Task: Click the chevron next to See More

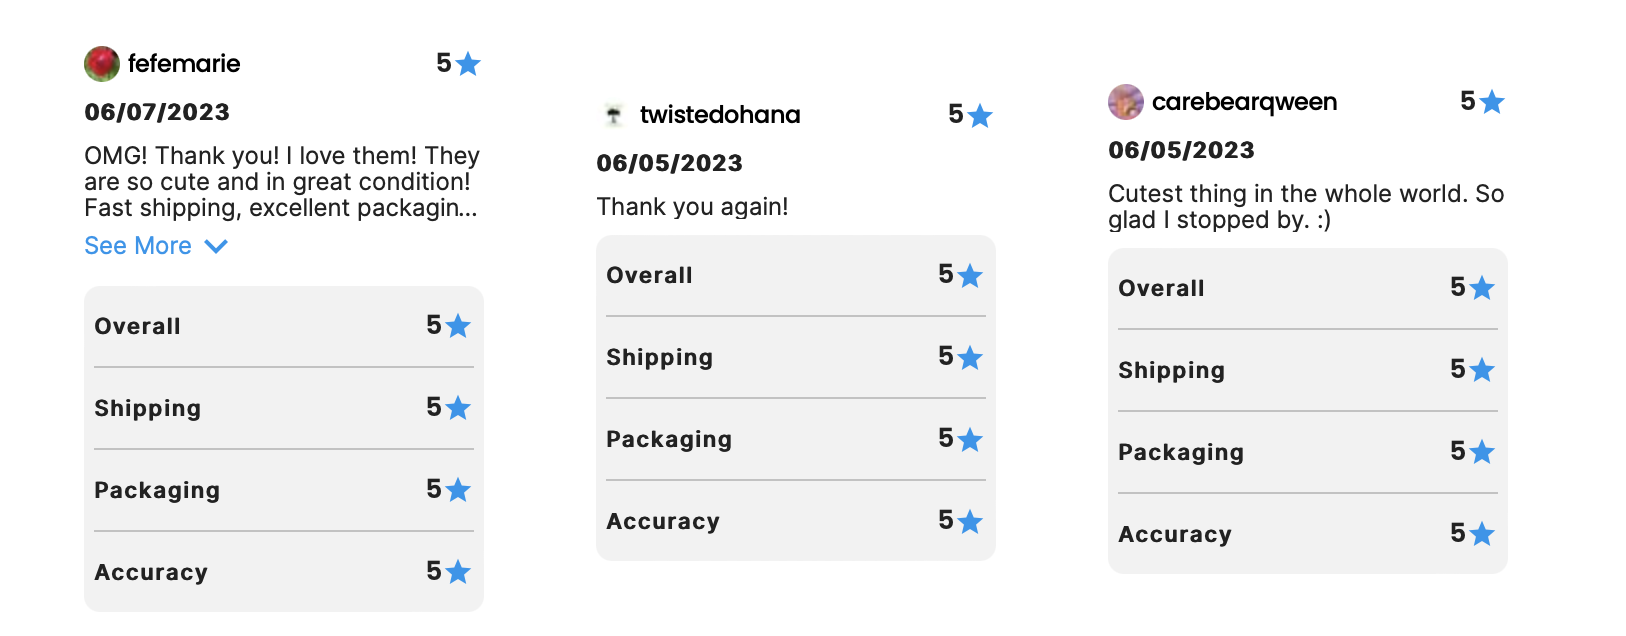Action: pos(216,246)
